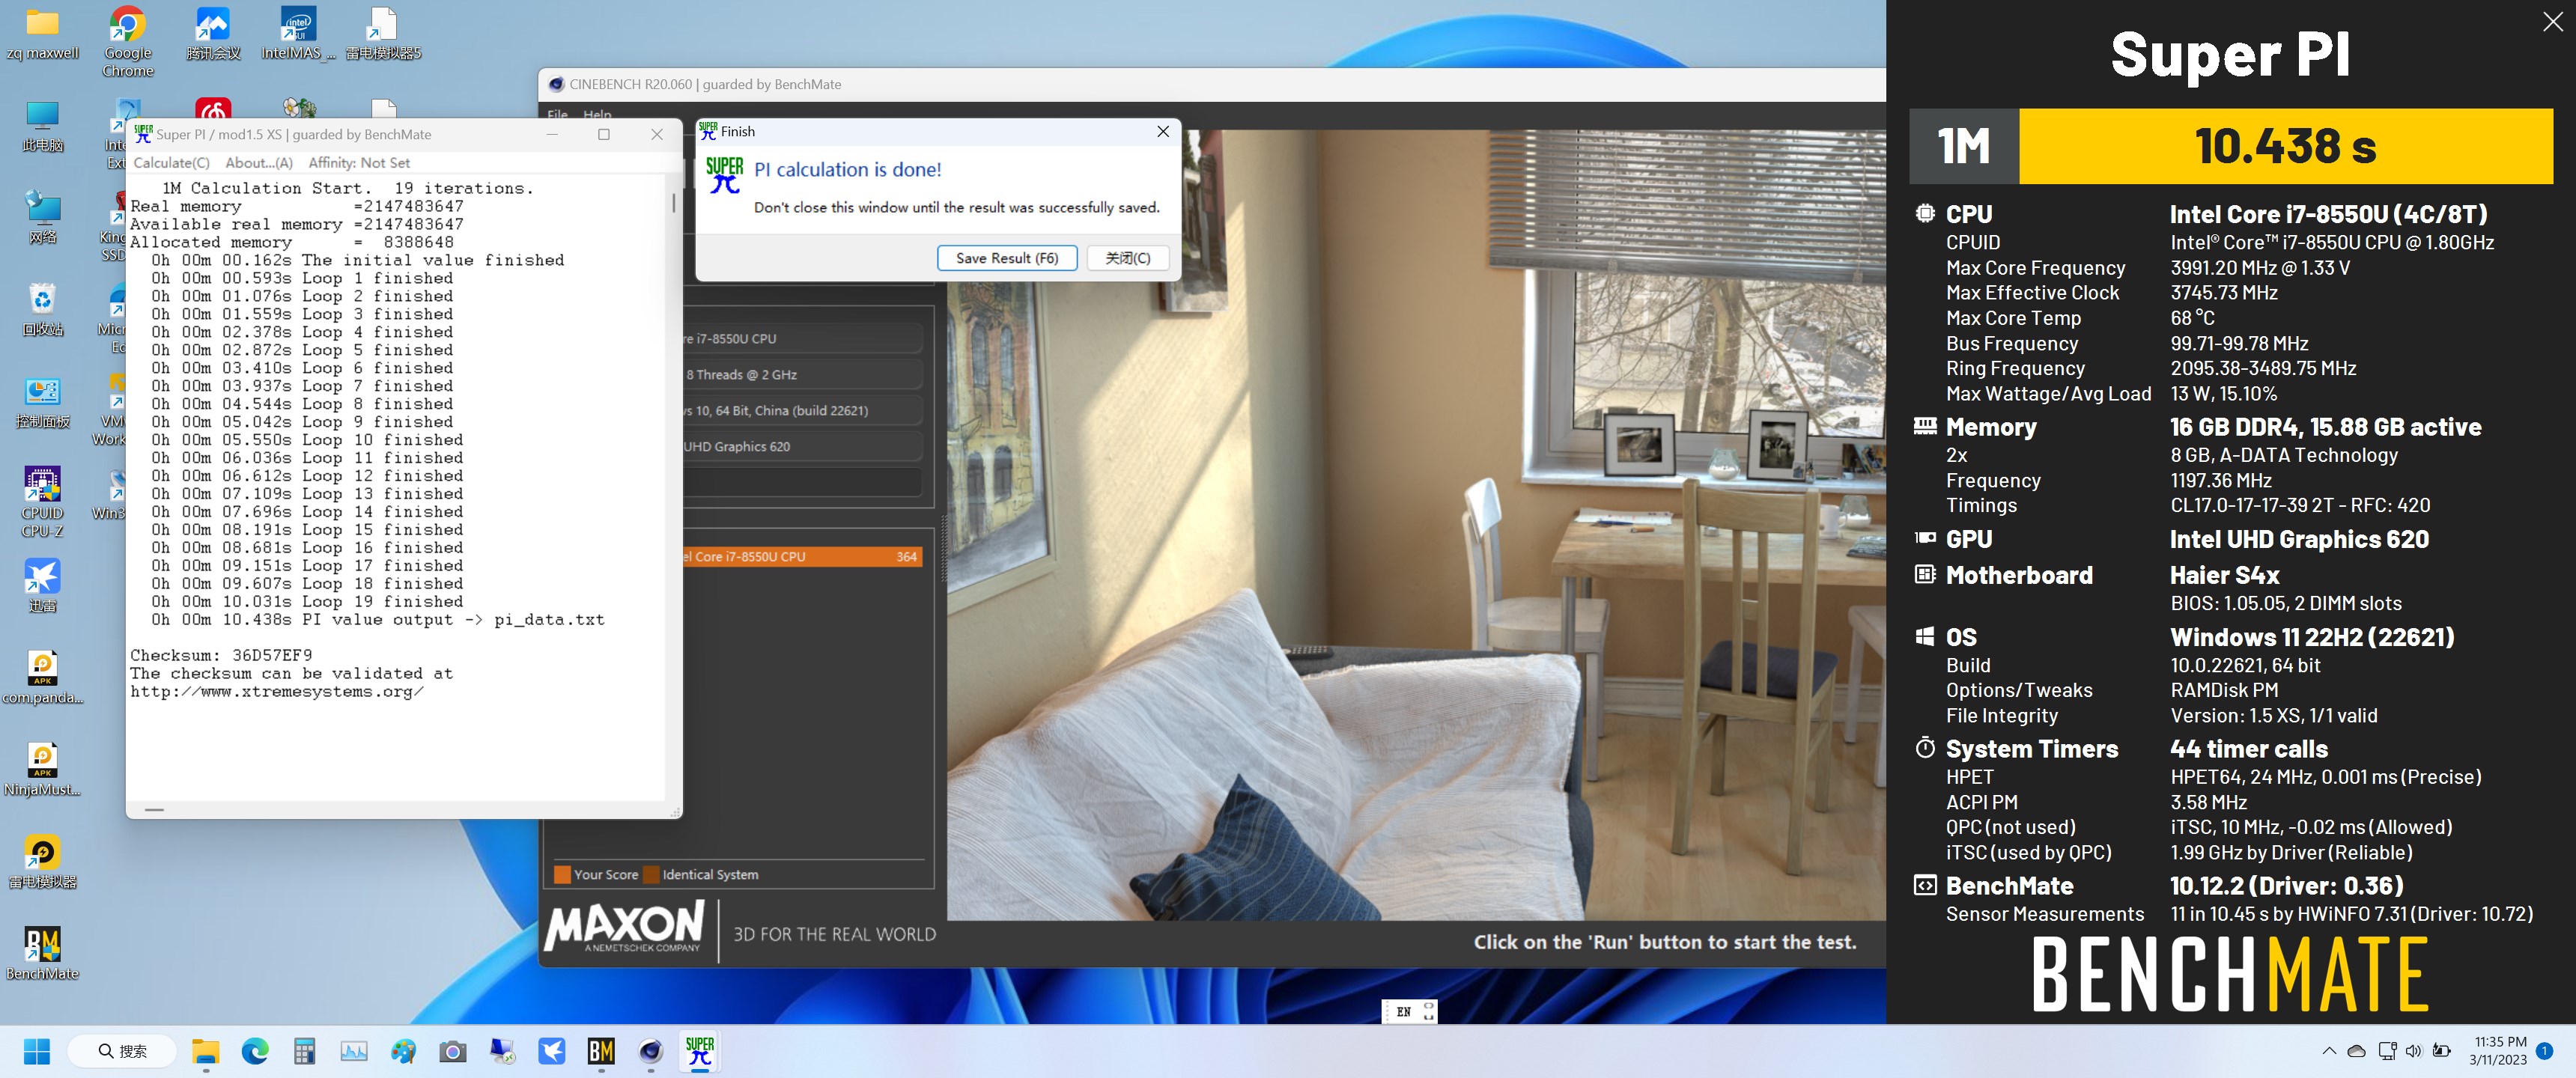The image size is (2576, 1078).
Task: Open Calculator from the taskbar
Action: tap(304, 1051)
